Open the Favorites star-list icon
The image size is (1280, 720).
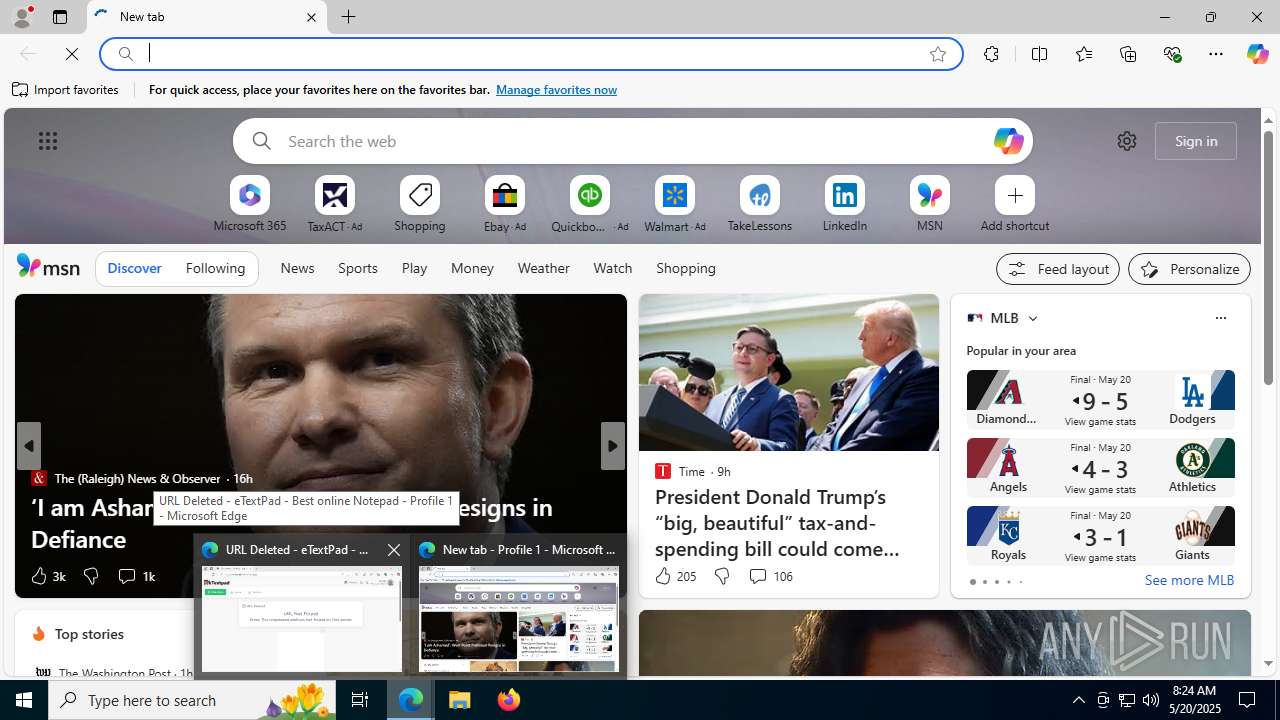[1083, 54]
